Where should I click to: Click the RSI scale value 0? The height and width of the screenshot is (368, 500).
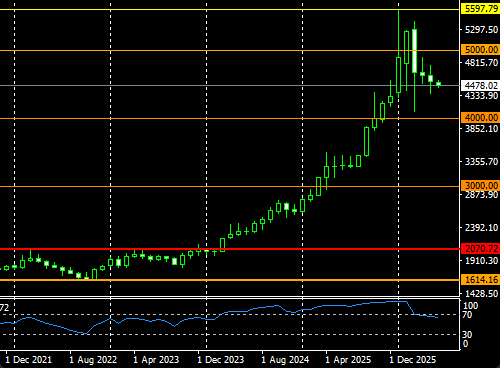(466, 344)
